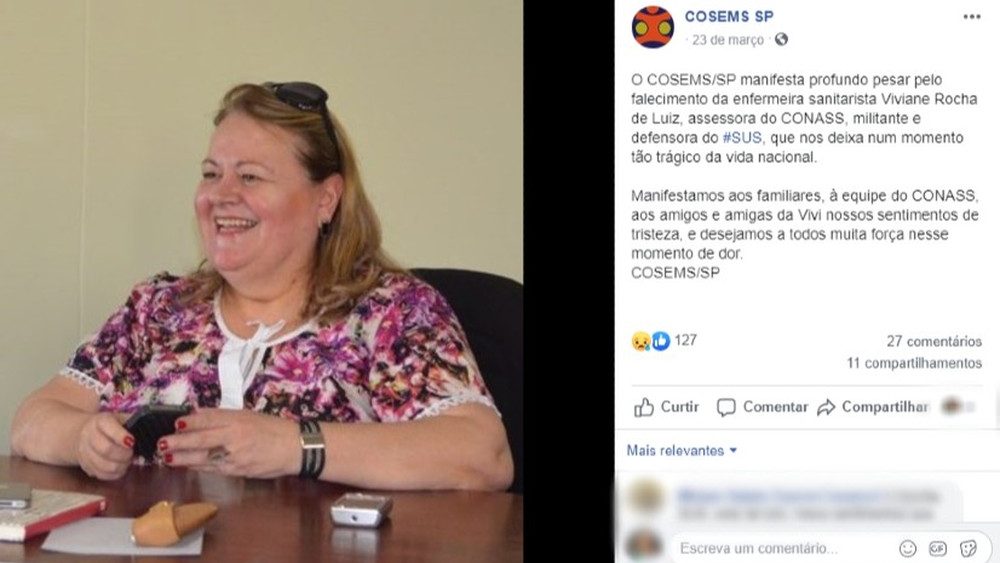Open the sticker picker in comment box

[968, 548]
